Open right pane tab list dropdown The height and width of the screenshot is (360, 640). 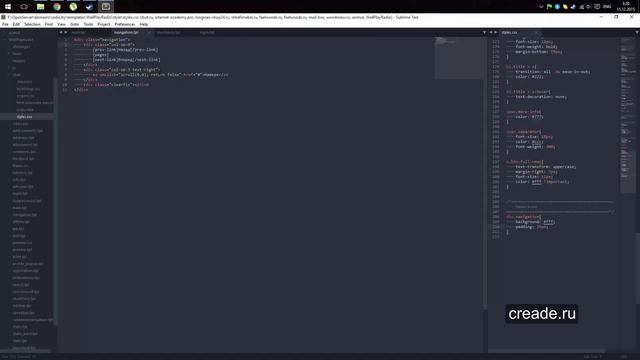point(637,33)
